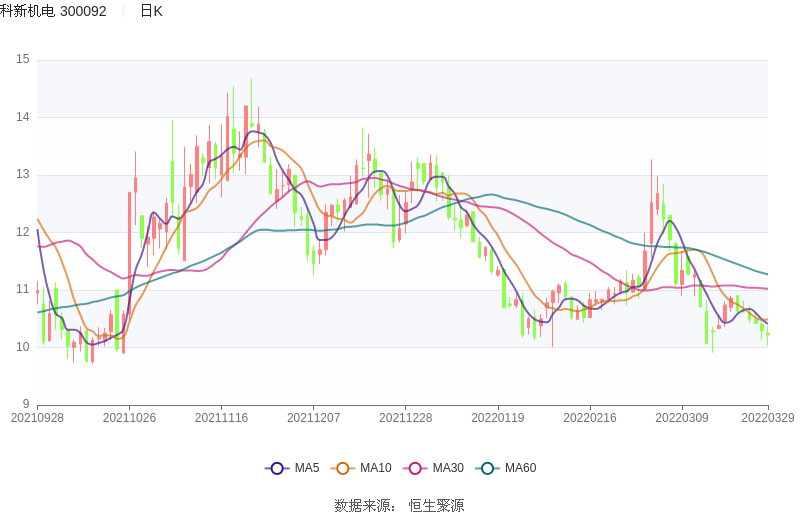Hide the MA10 line using its legend text

376,468
